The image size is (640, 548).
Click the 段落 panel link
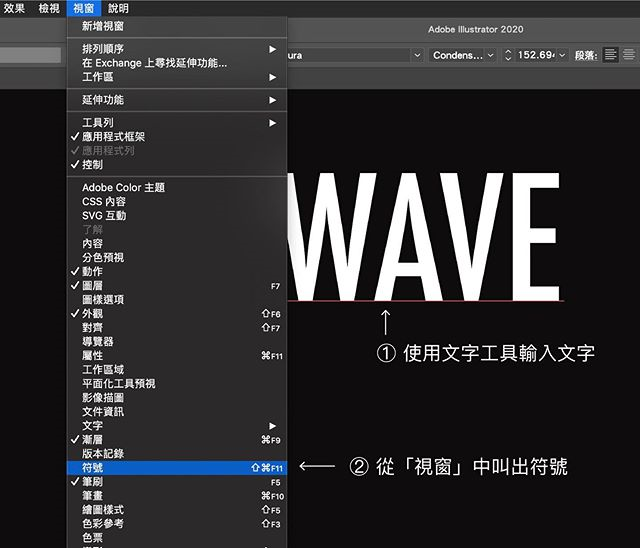[x=586, y=55]
